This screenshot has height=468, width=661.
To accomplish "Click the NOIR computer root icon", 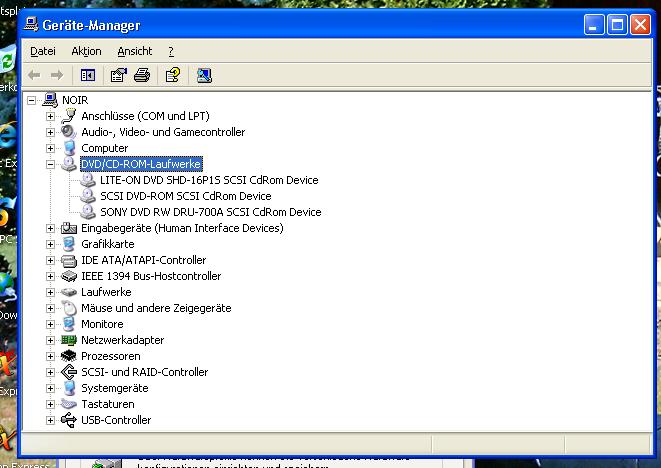I will 50,100.
